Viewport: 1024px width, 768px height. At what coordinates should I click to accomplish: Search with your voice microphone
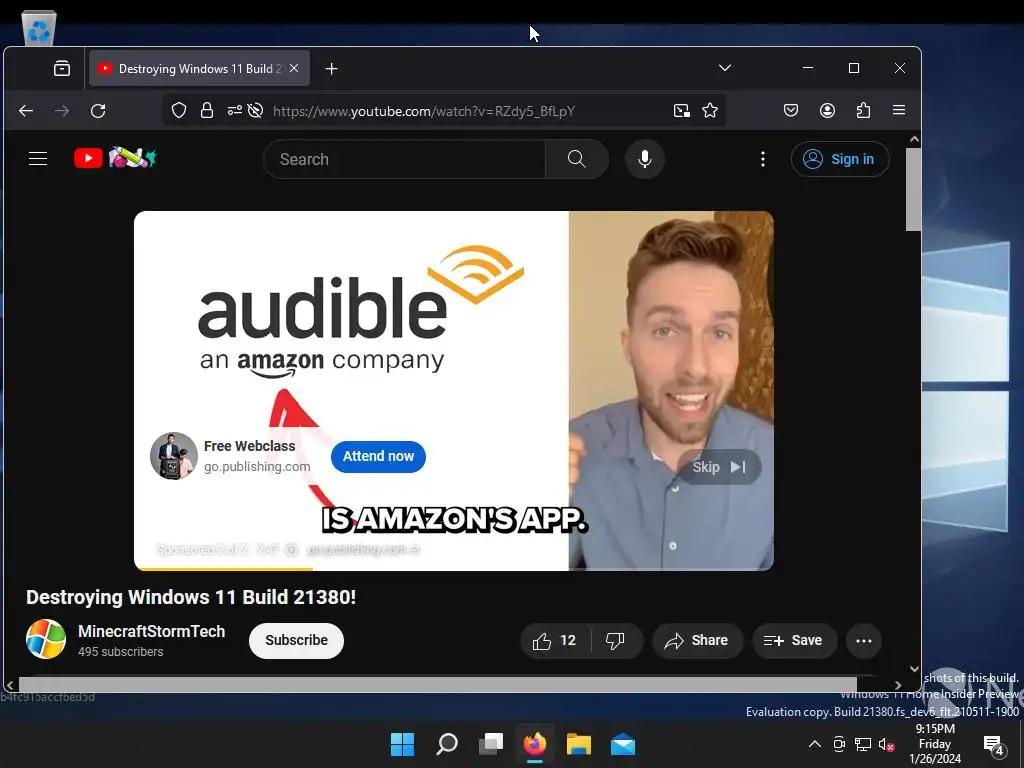(x=645, y=159)
